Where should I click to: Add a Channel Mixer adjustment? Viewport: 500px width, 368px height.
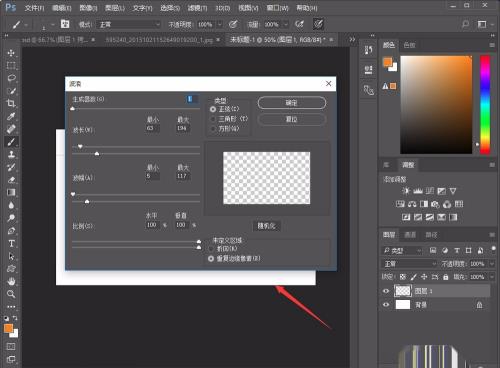(447, 204)
